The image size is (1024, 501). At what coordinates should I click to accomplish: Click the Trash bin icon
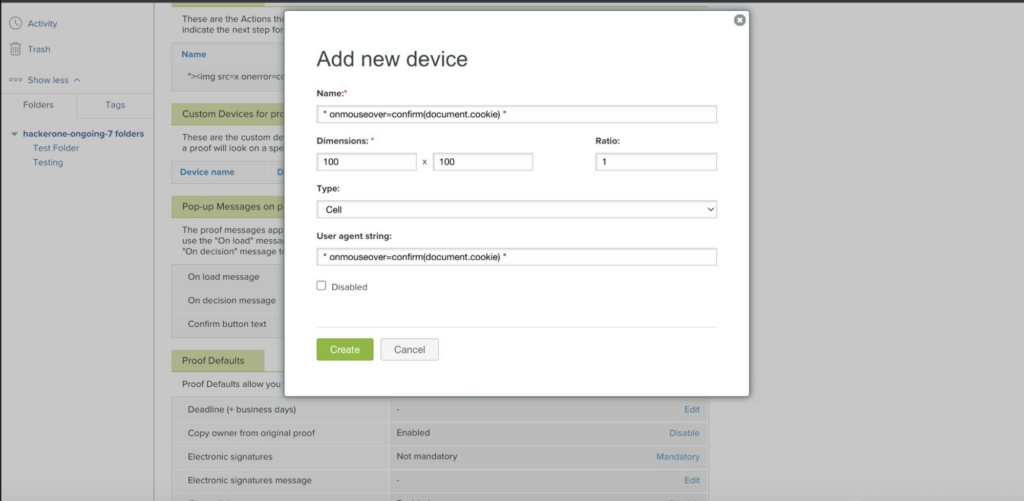click(x=16, y=49)
